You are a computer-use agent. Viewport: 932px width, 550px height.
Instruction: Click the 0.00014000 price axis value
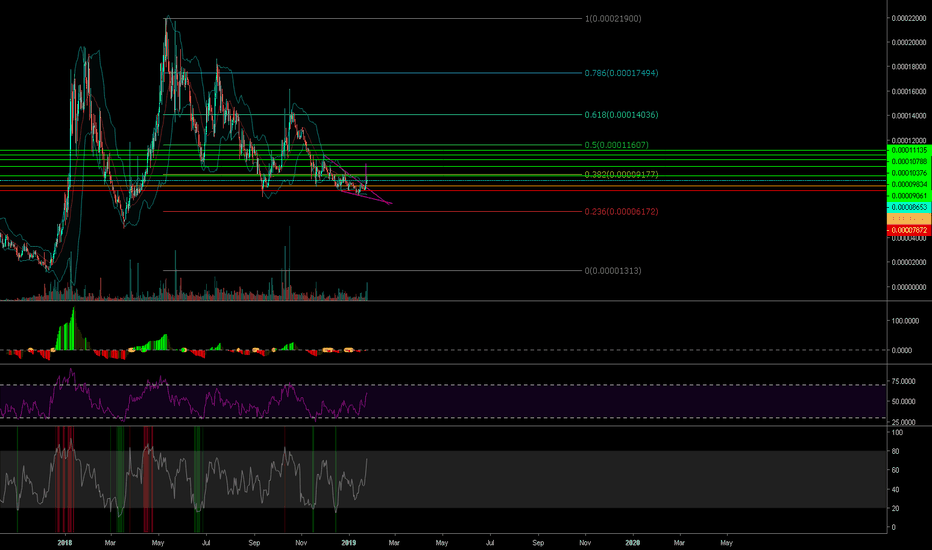click(909, 116)
